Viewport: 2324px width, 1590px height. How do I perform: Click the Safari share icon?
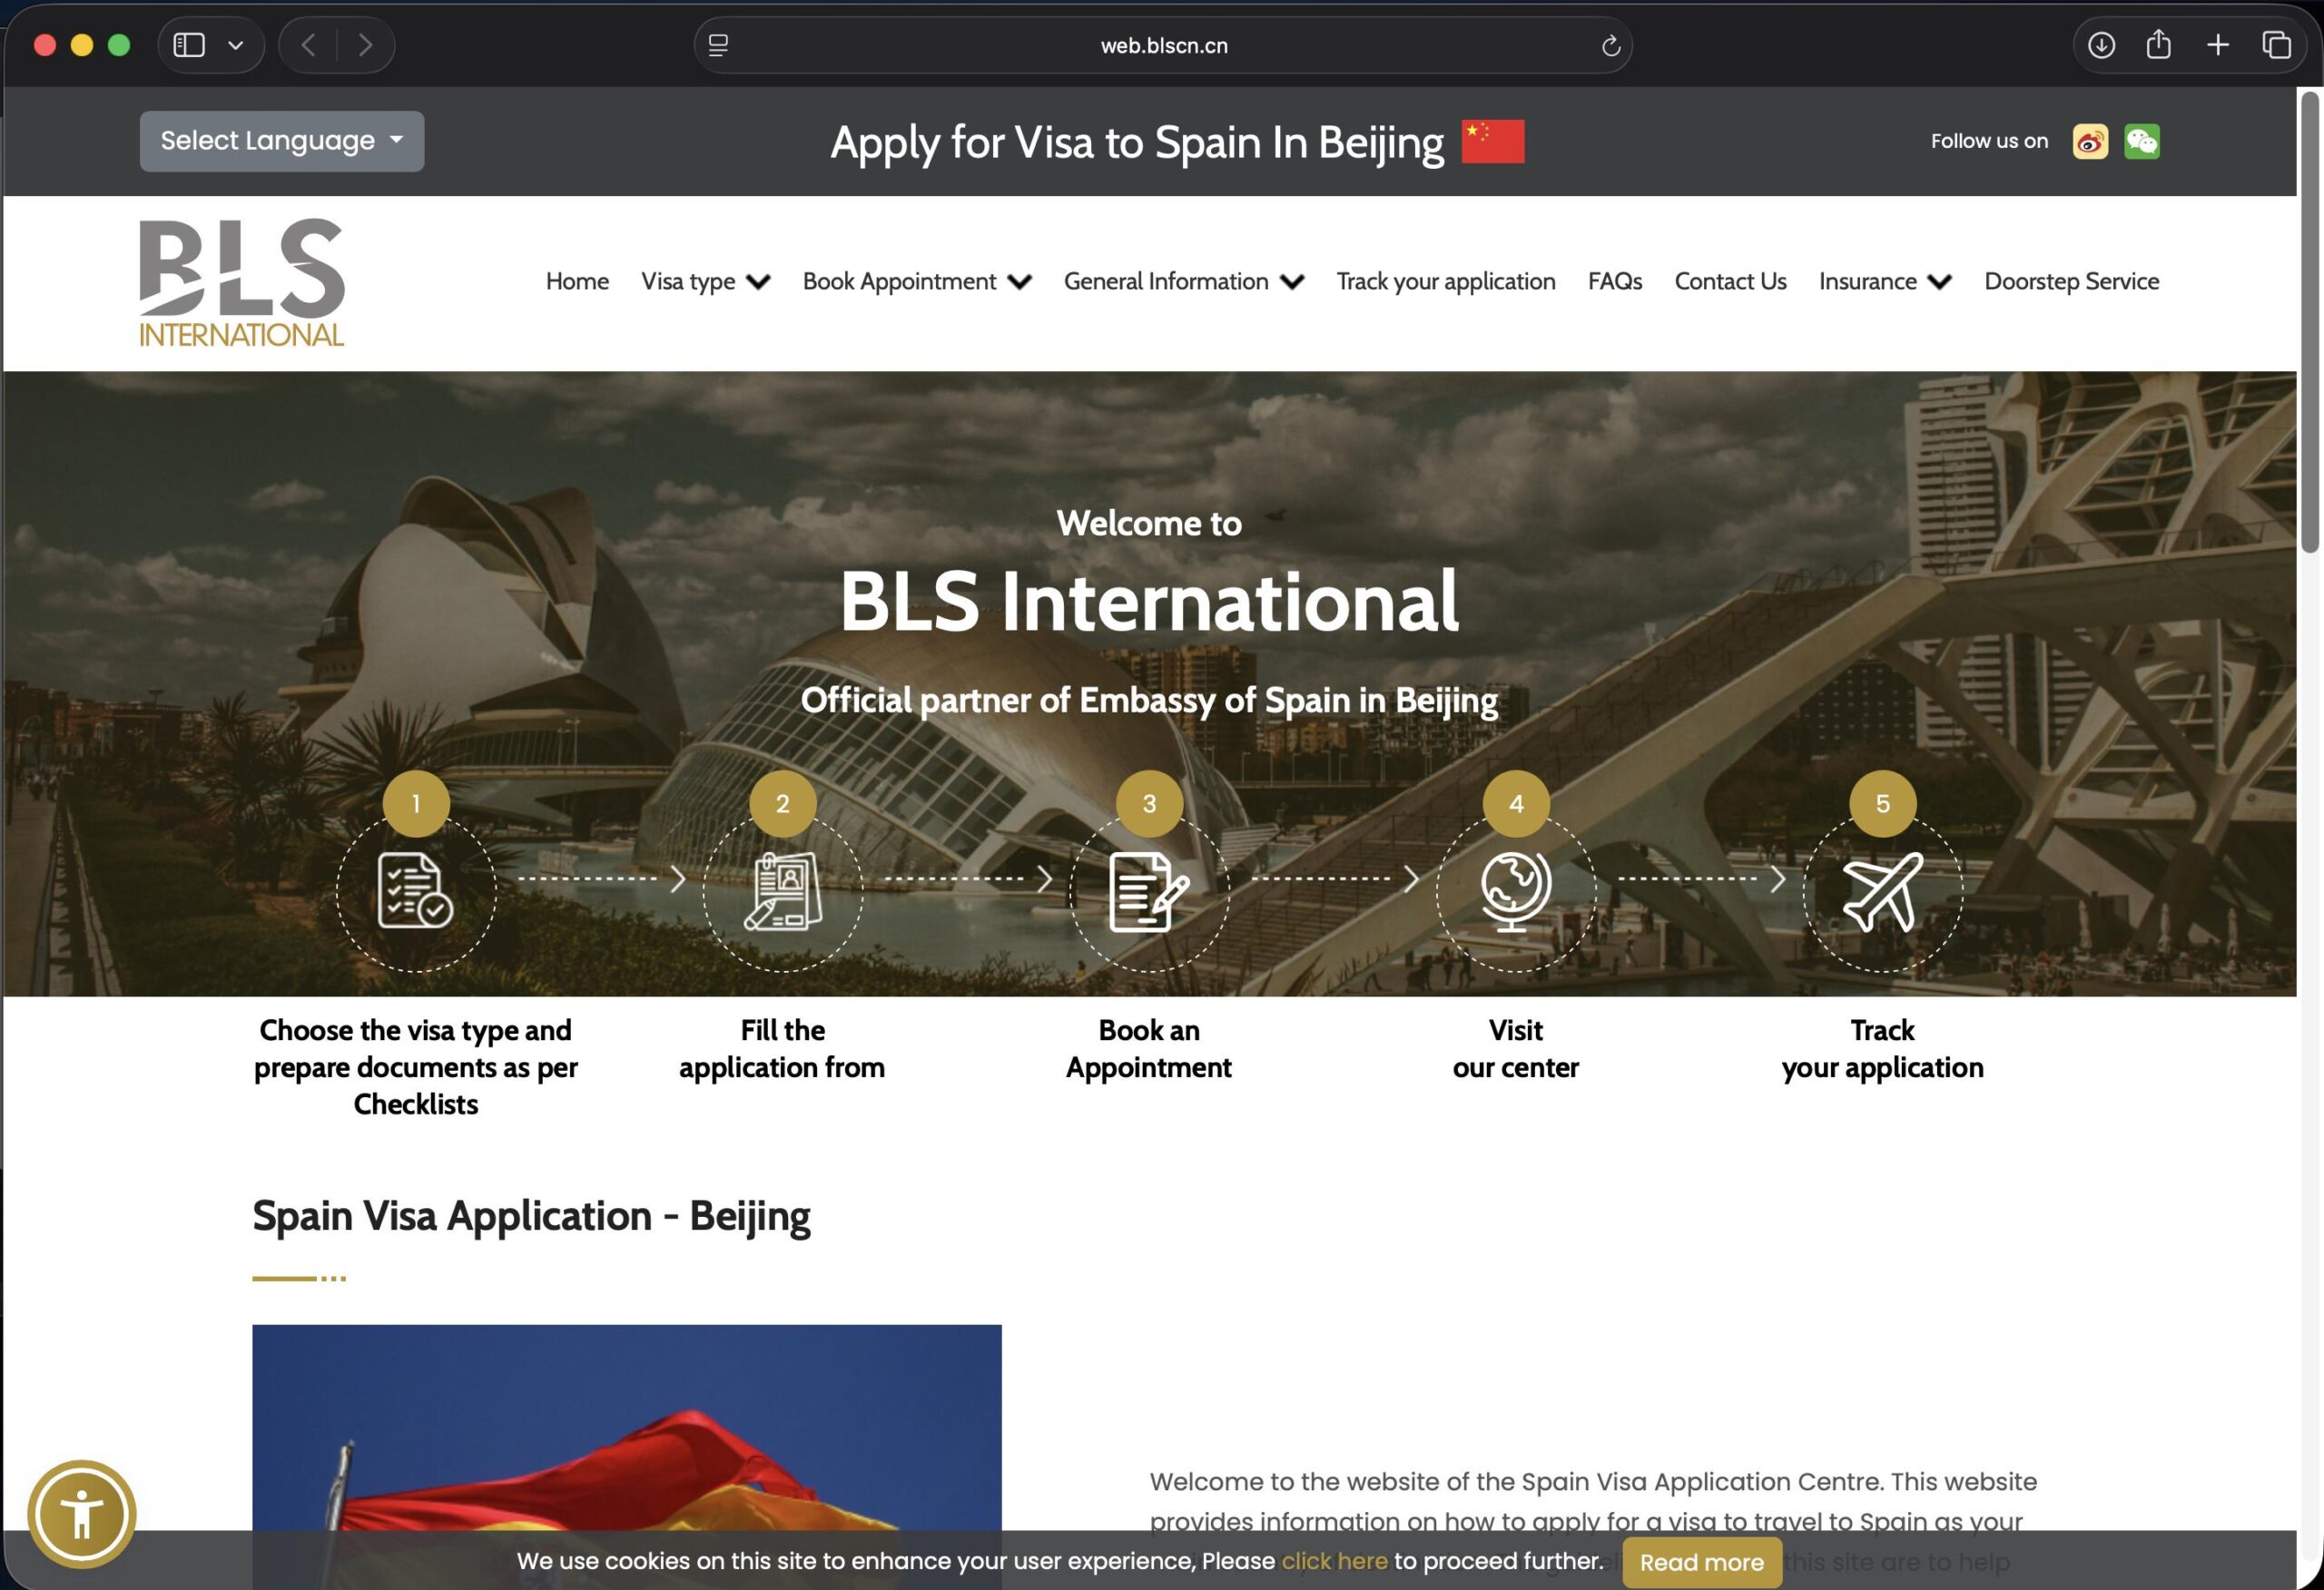(2159, 44)
